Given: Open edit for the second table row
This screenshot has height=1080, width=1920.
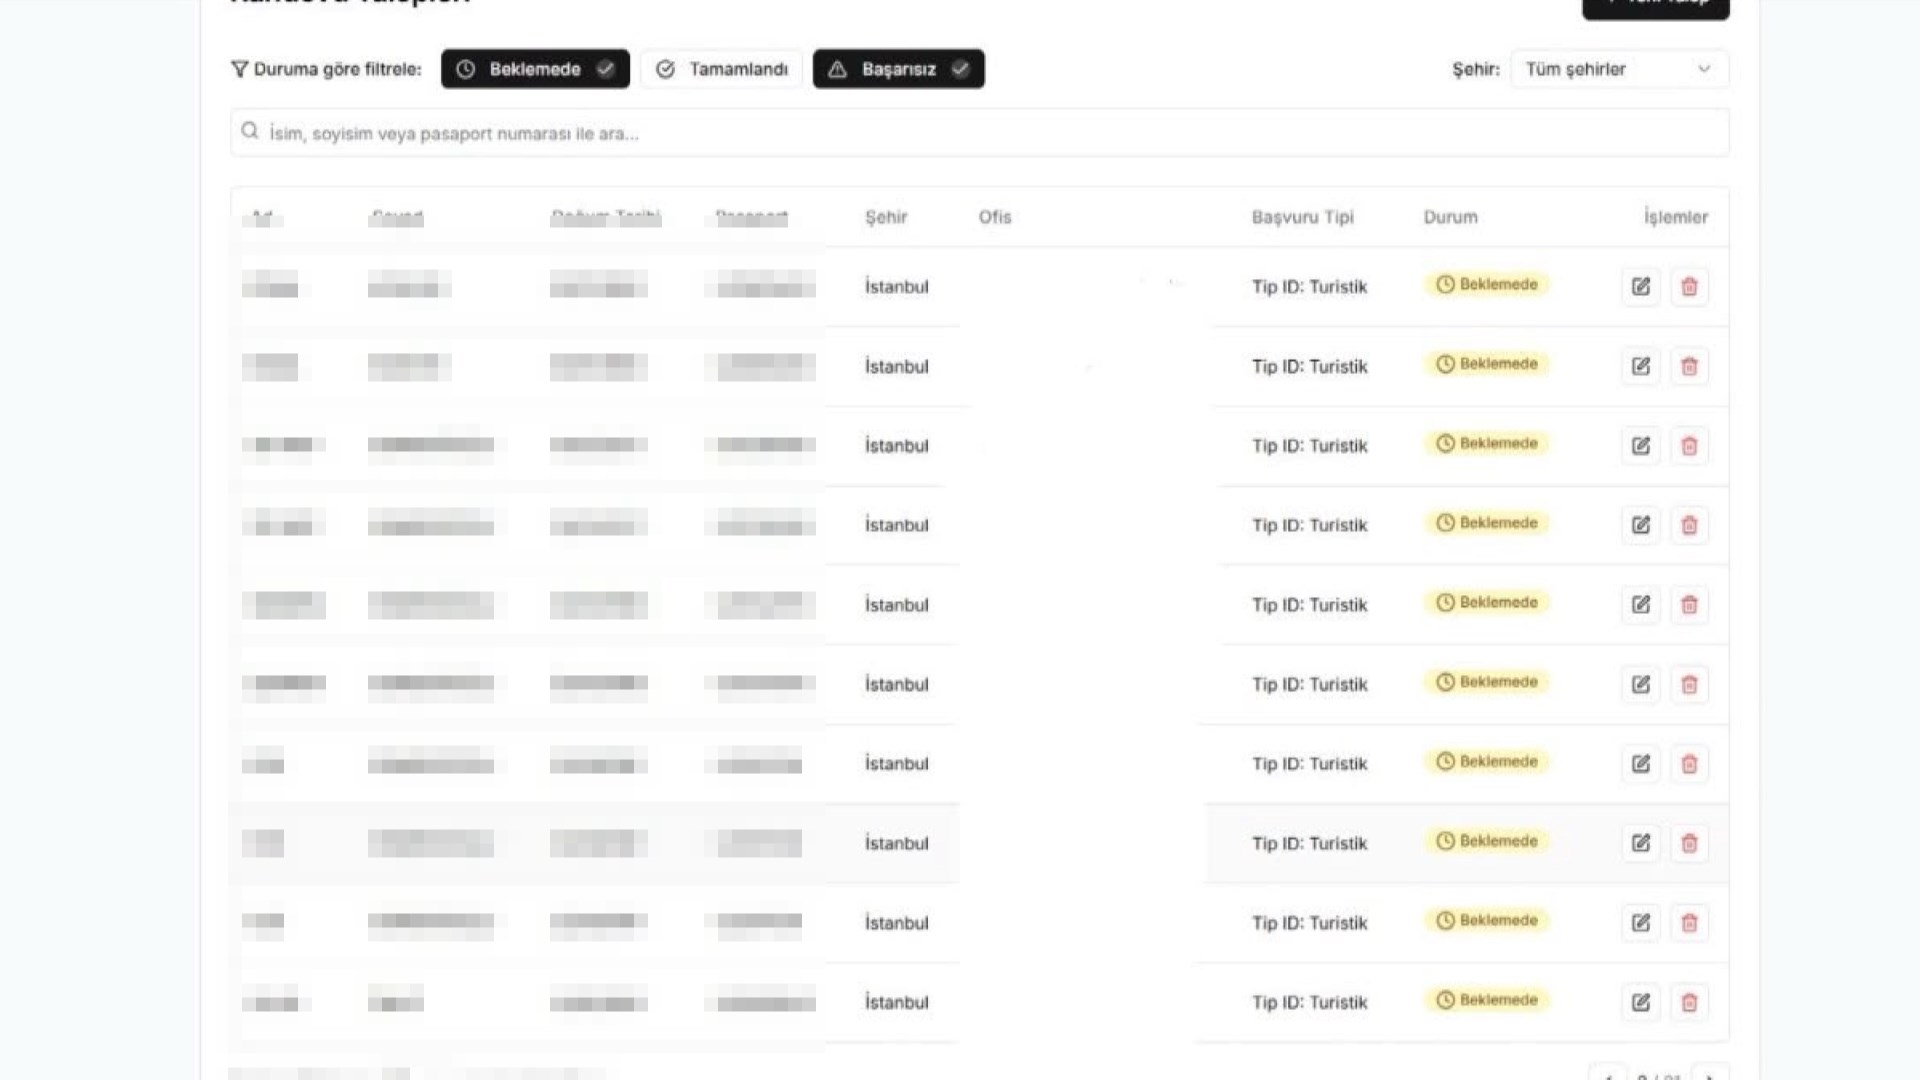Looking at the screenshot, I should point(1641,366).
